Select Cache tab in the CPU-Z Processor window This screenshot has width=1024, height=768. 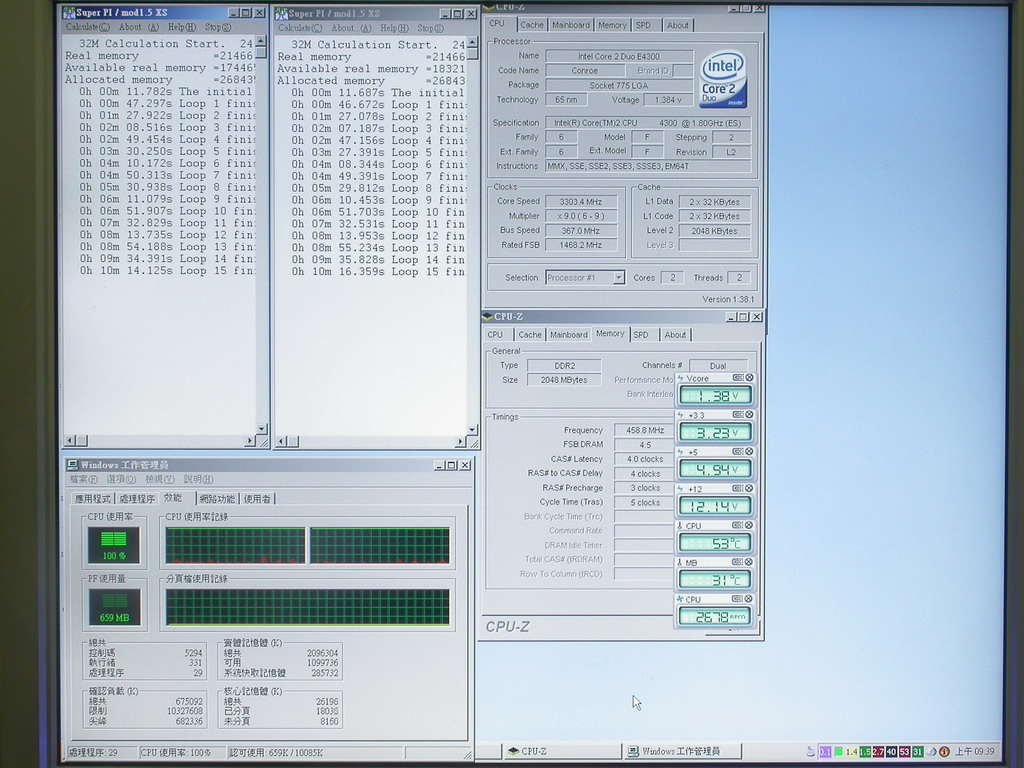click(532, 25)
